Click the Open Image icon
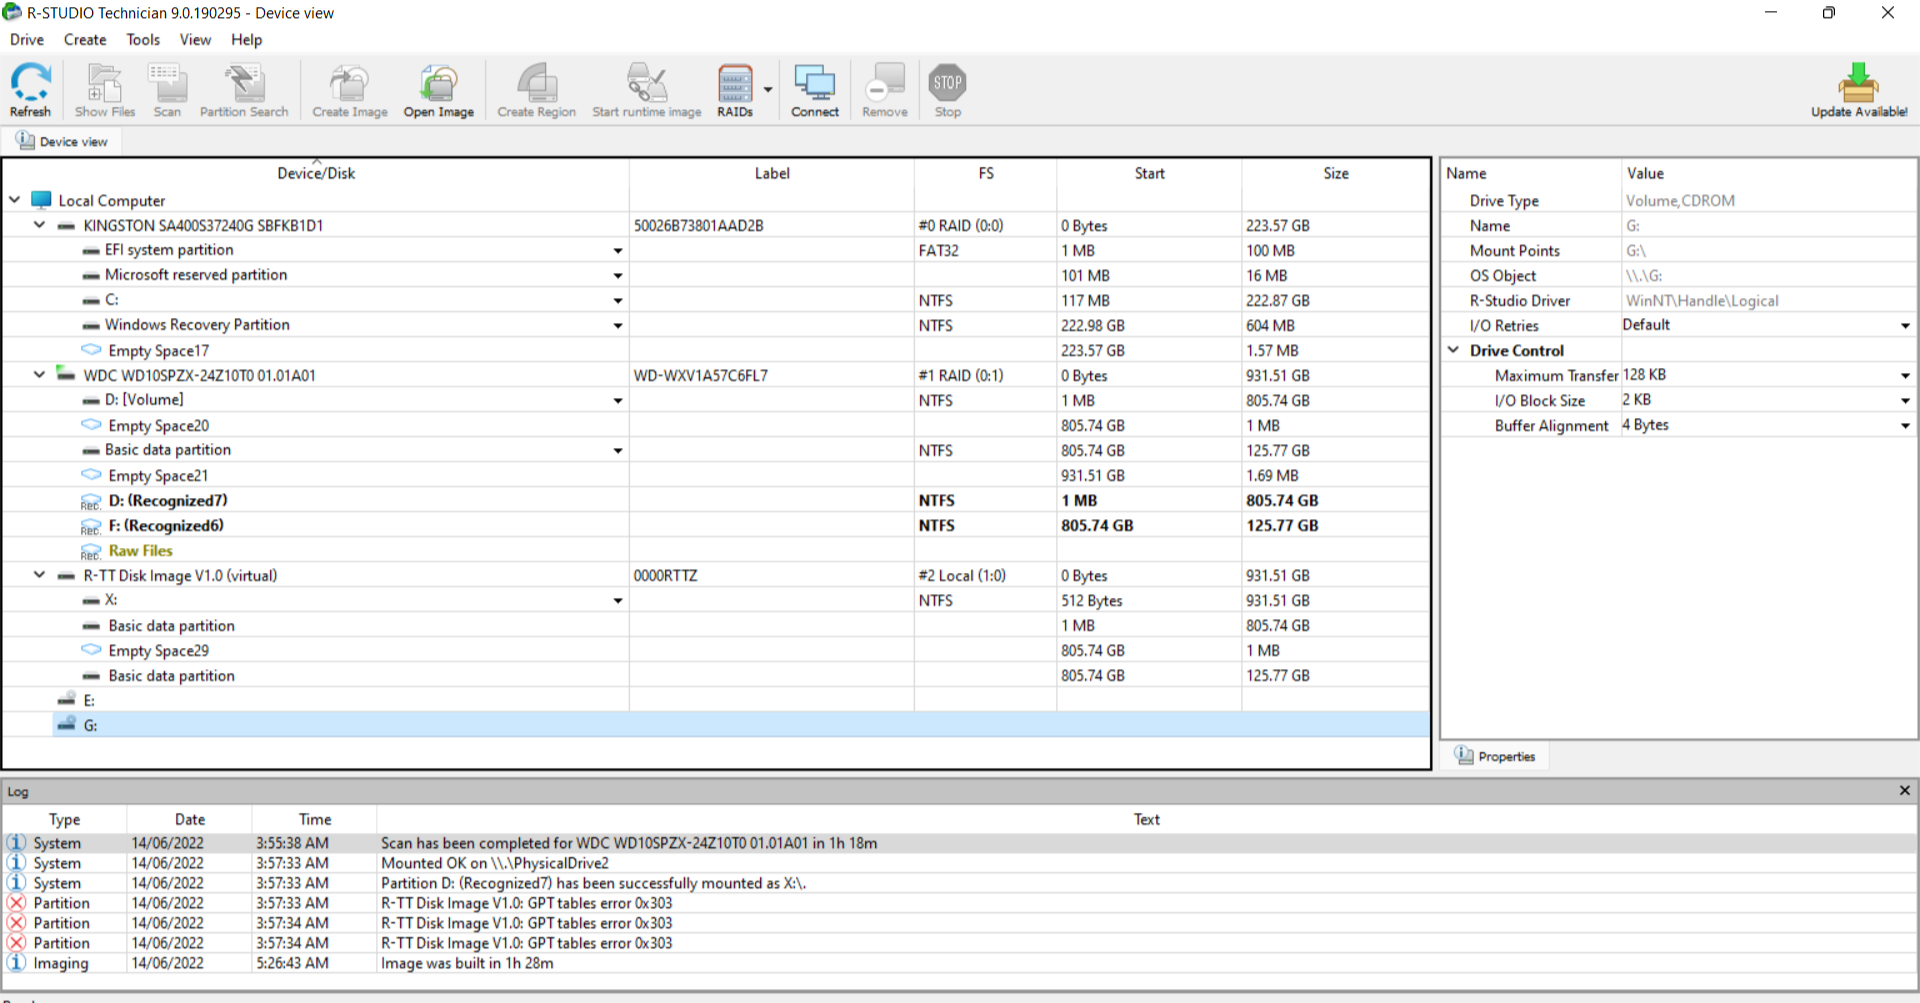 [439, 90]
